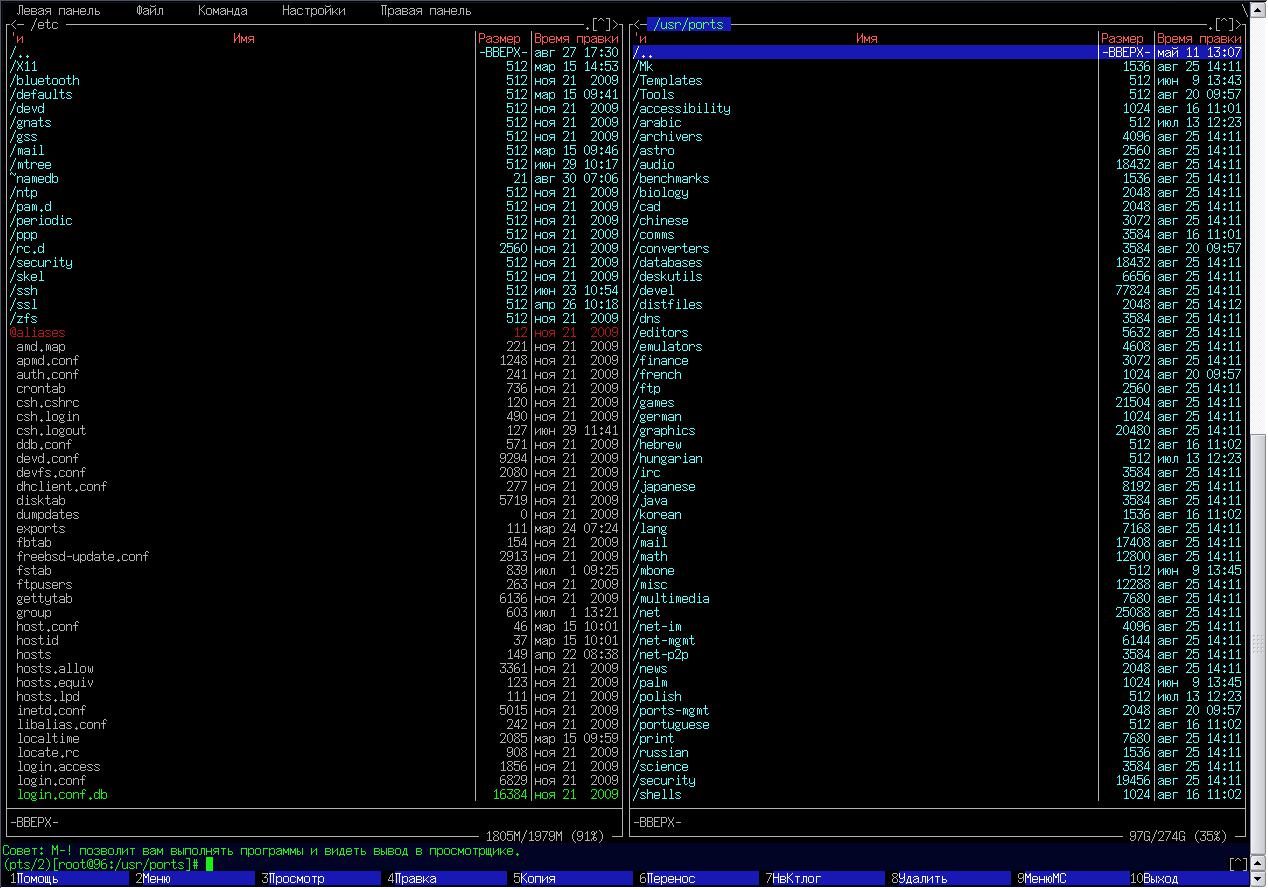This screenshot has width=1268, height=889.
Task: Click the 8Удалить function key button
Action: [922, 879]
